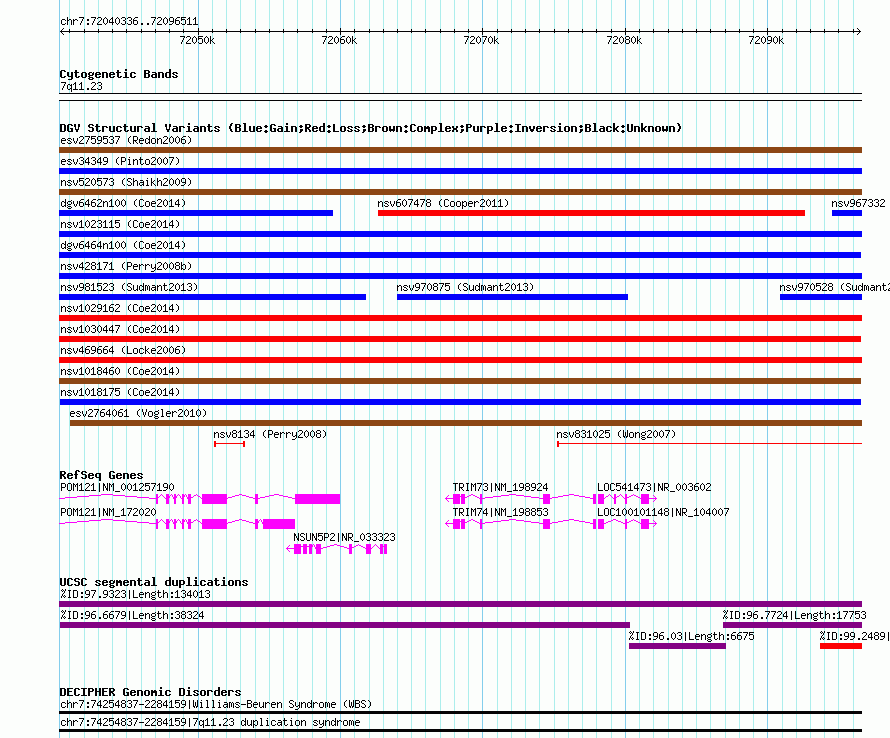Click the blue bar for nsv981523 (Sudmant2013)
890x738 pixels.
[x=212, y=297]
